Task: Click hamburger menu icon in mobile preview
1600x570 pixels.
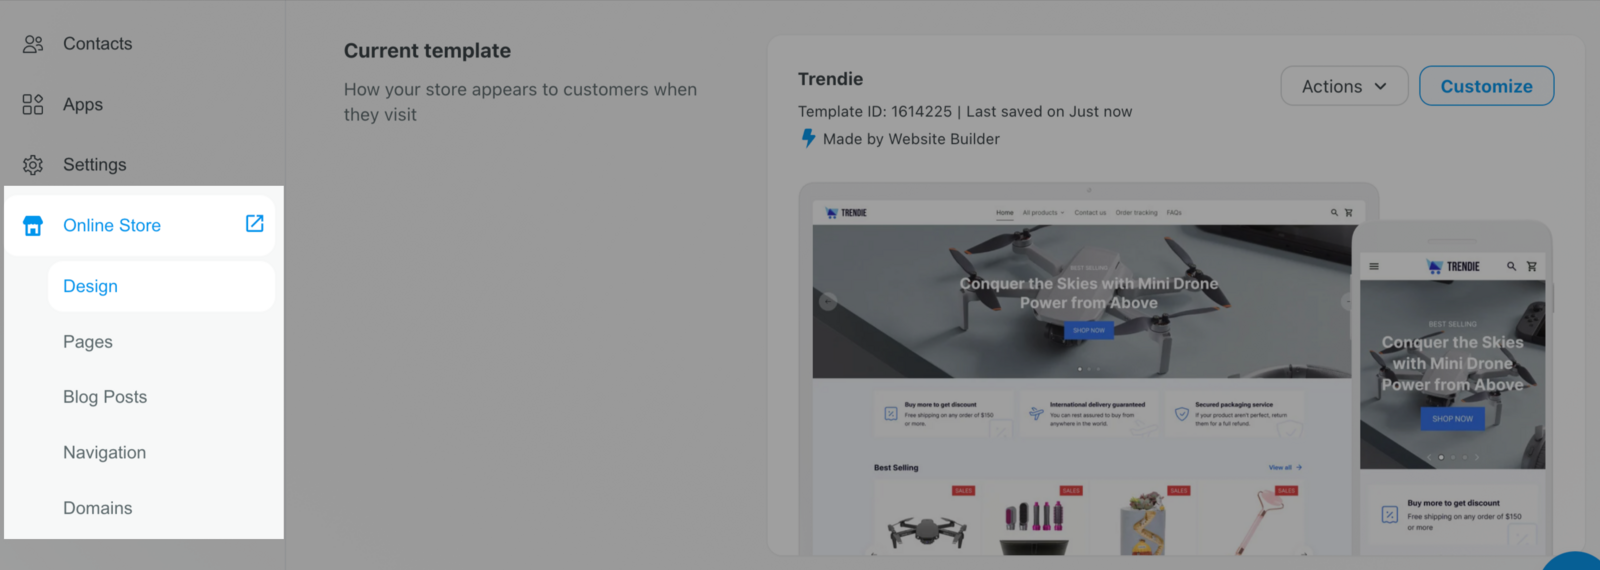Action: pyautogui.click(x=1374, y=267)
